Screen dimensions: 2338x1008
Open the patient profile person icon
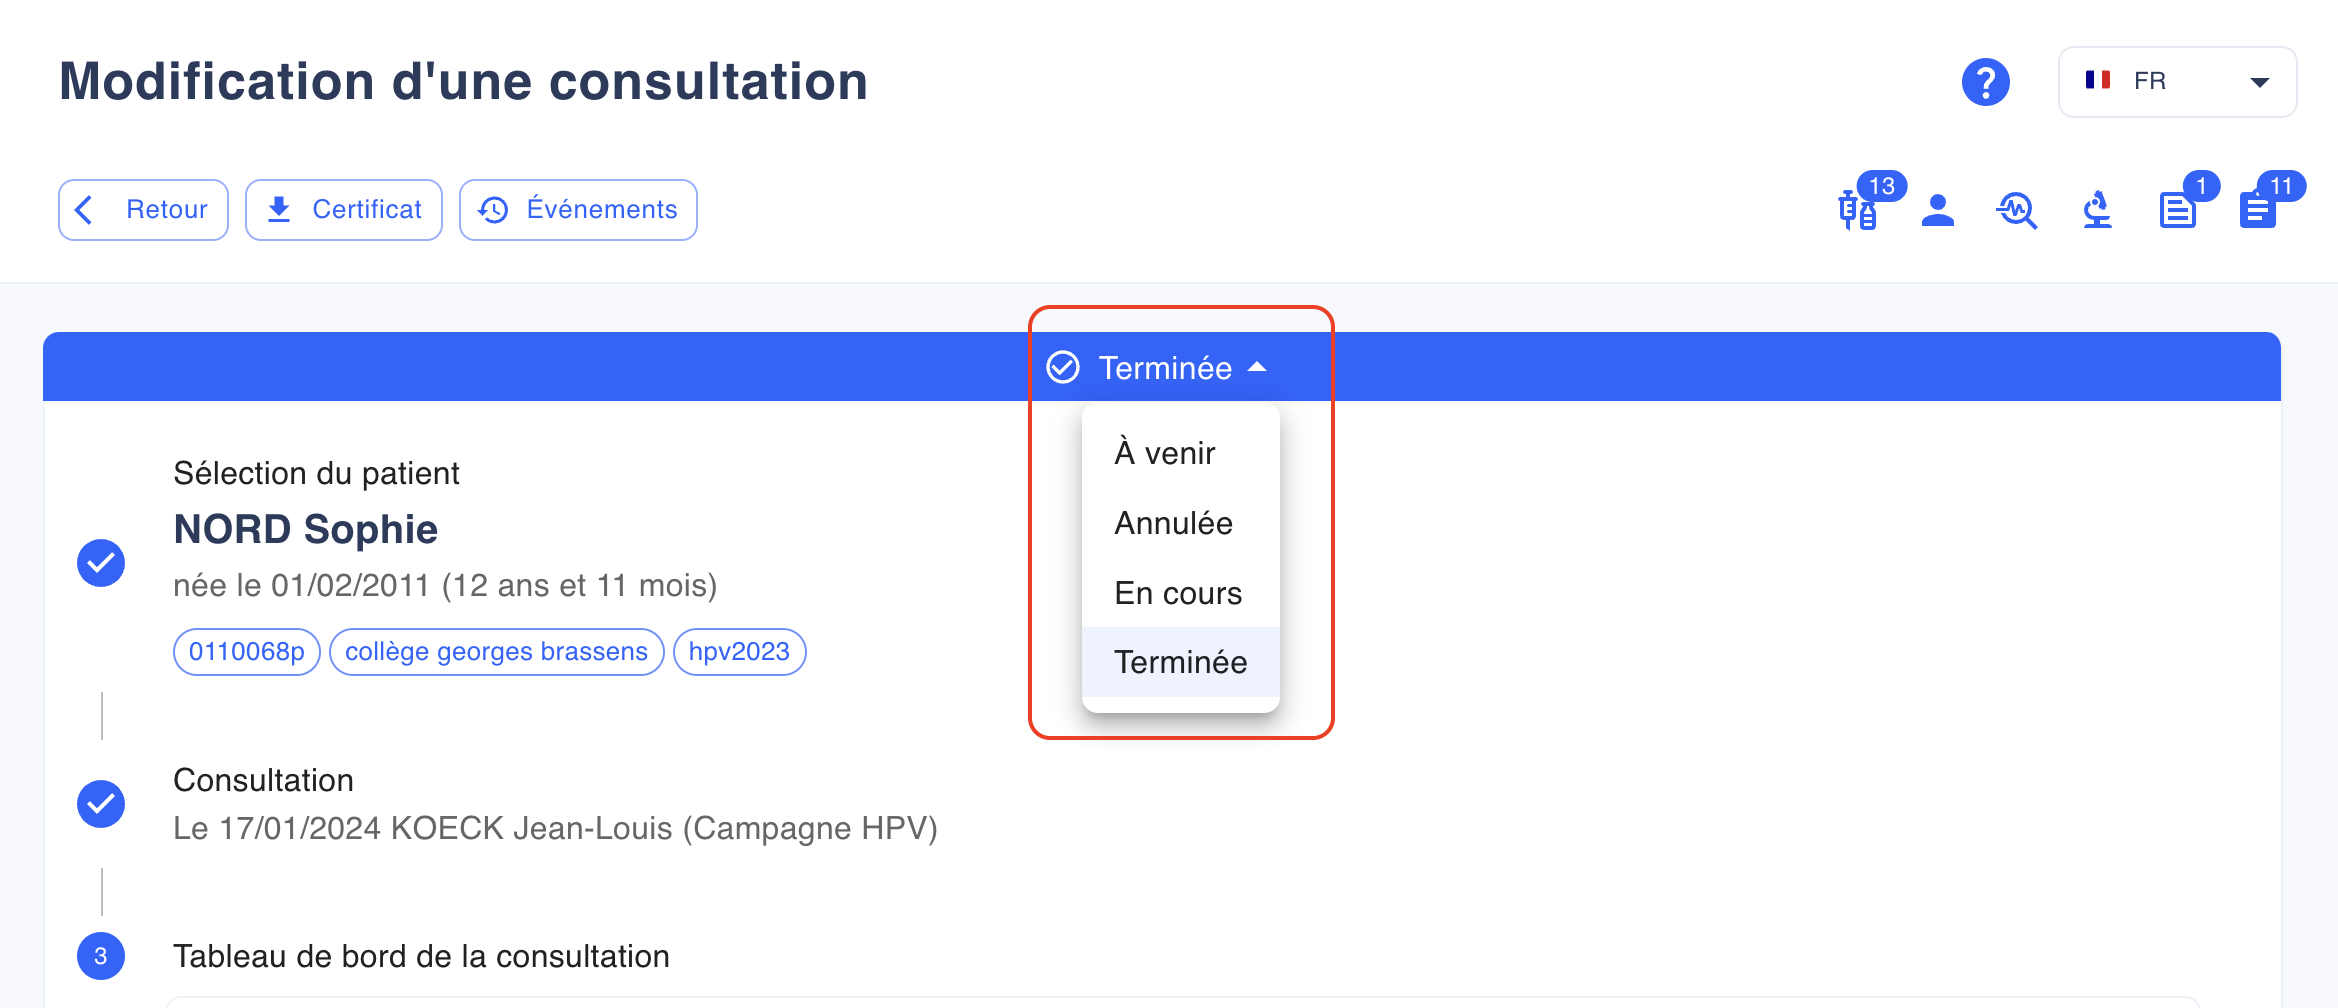pyautogui.click(x=1938, y=210)
